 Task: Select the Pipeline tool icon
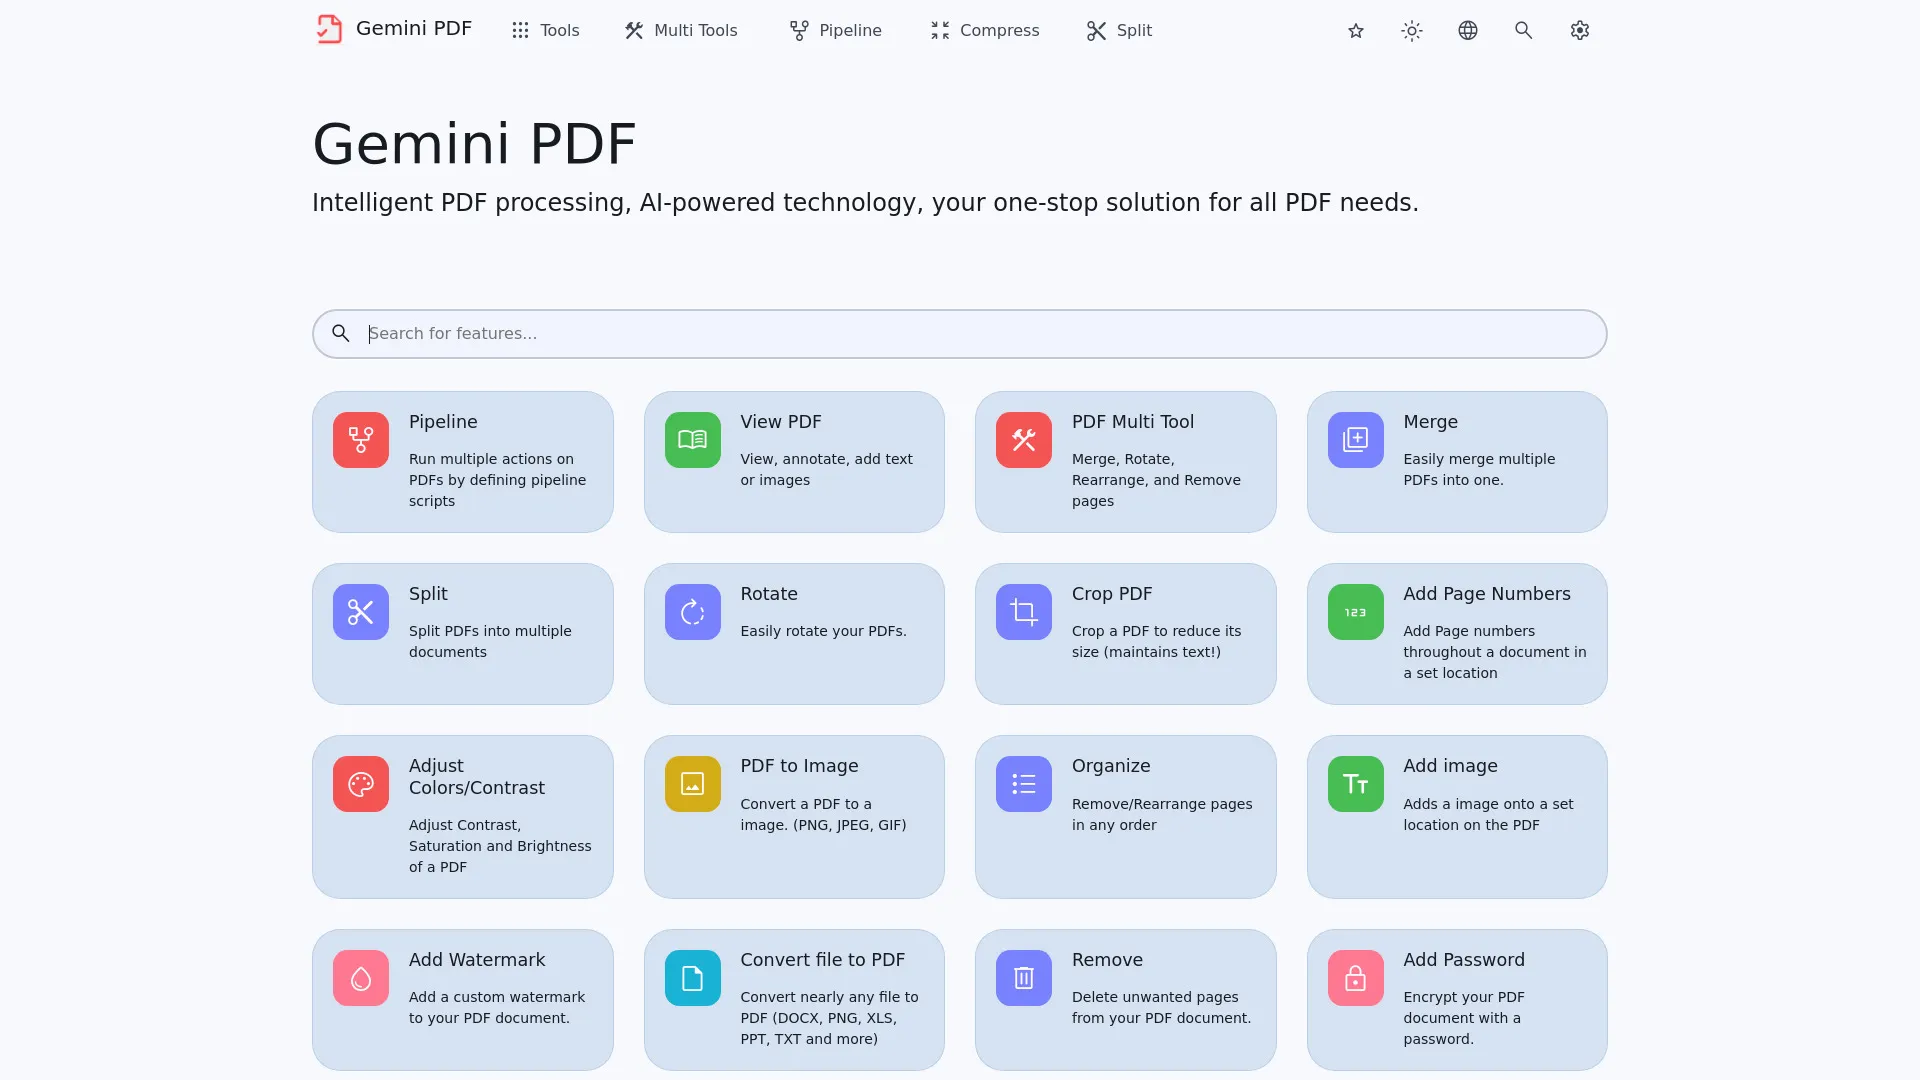tap(359, 439)
